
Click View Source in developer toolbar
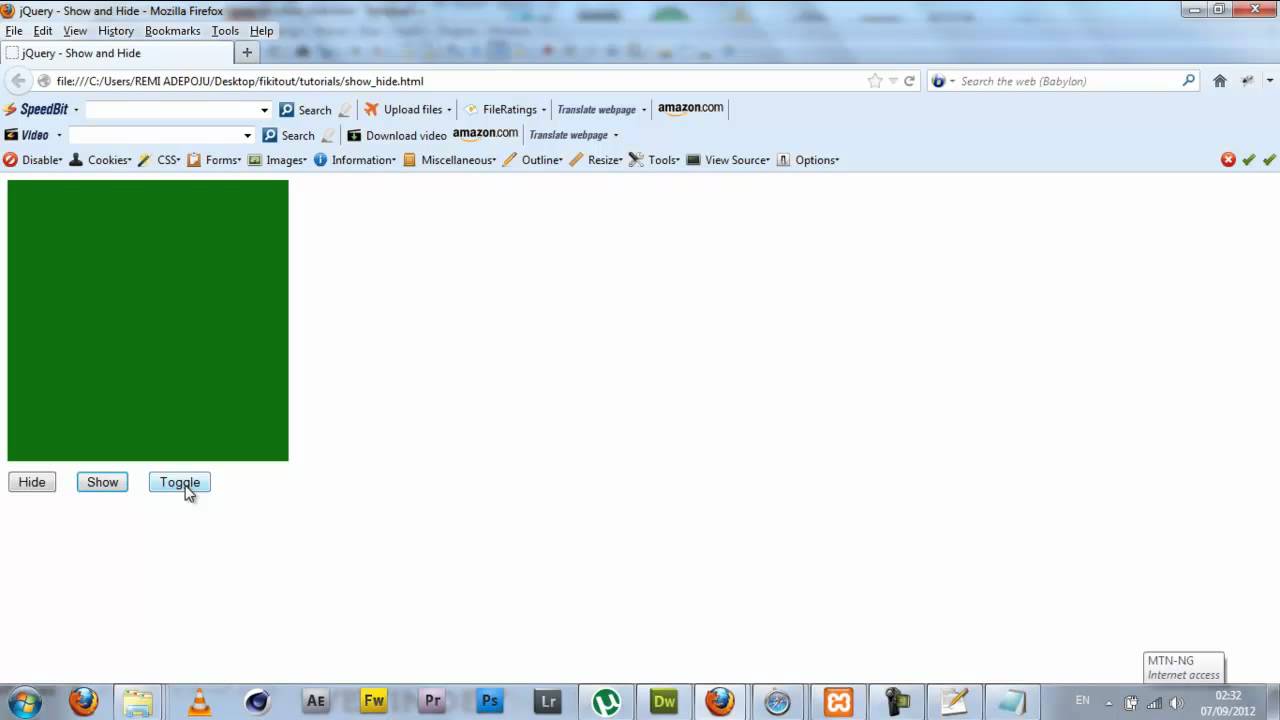point(728,160)
